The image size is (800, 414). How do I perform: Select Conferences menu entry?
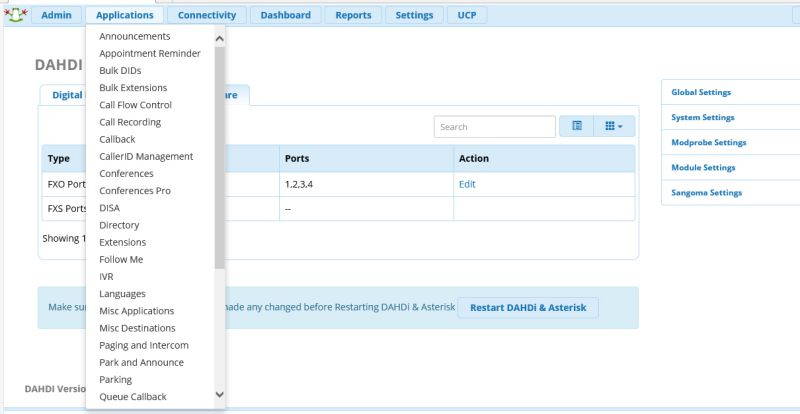[127, 174]
